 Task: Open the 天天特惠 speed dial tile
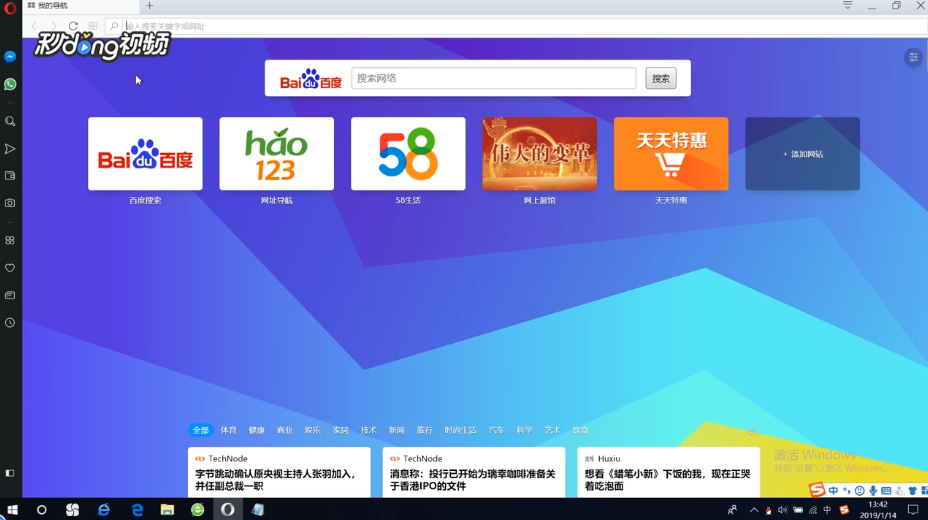point(671,154)
